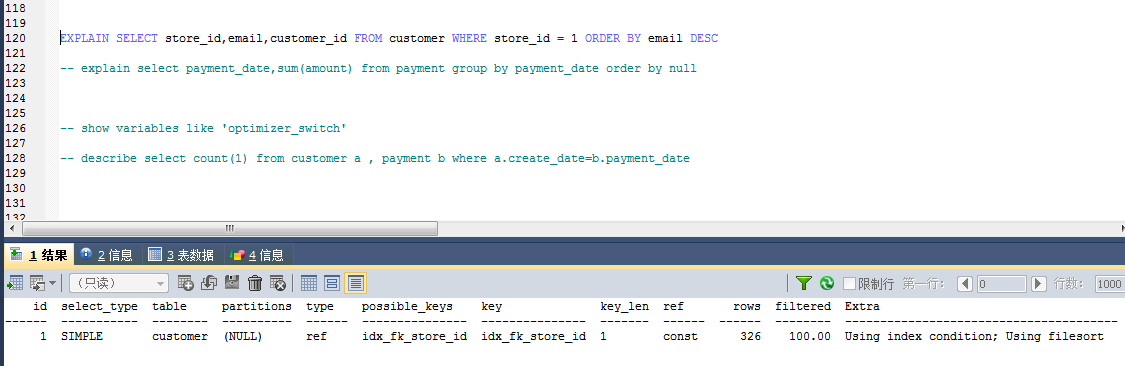Click the save changes floppy icon
The width and height of the screenshot is (1125, 366).
click(232, 283)
